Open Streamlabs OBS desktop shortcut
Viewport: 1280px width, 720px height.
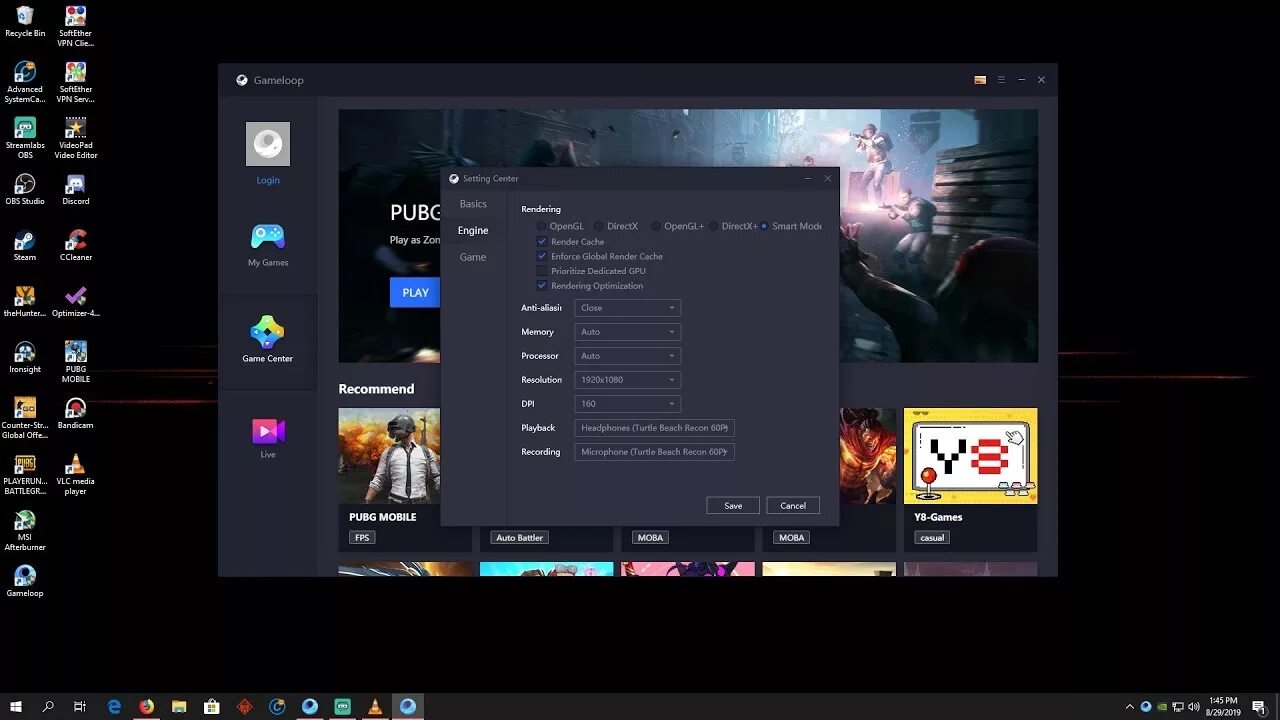tap(25, 138)
